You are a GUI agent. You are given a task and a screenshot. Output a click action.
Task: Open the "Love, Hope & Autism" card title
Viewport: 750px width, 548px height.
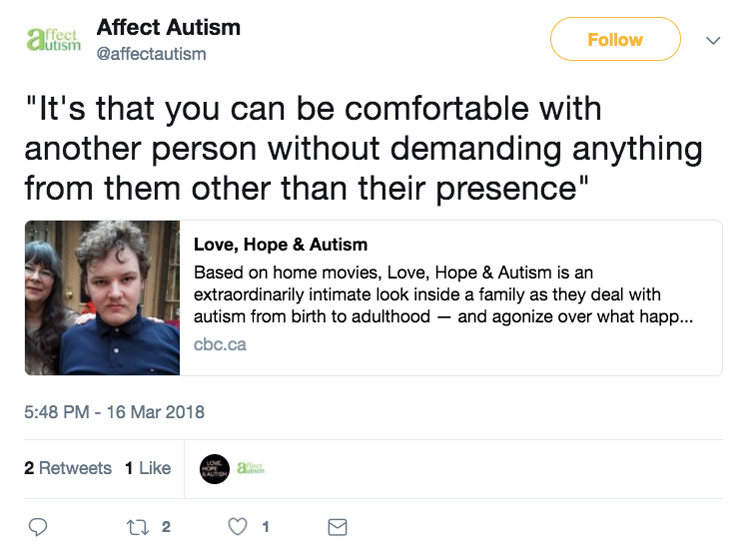[280, 244]
